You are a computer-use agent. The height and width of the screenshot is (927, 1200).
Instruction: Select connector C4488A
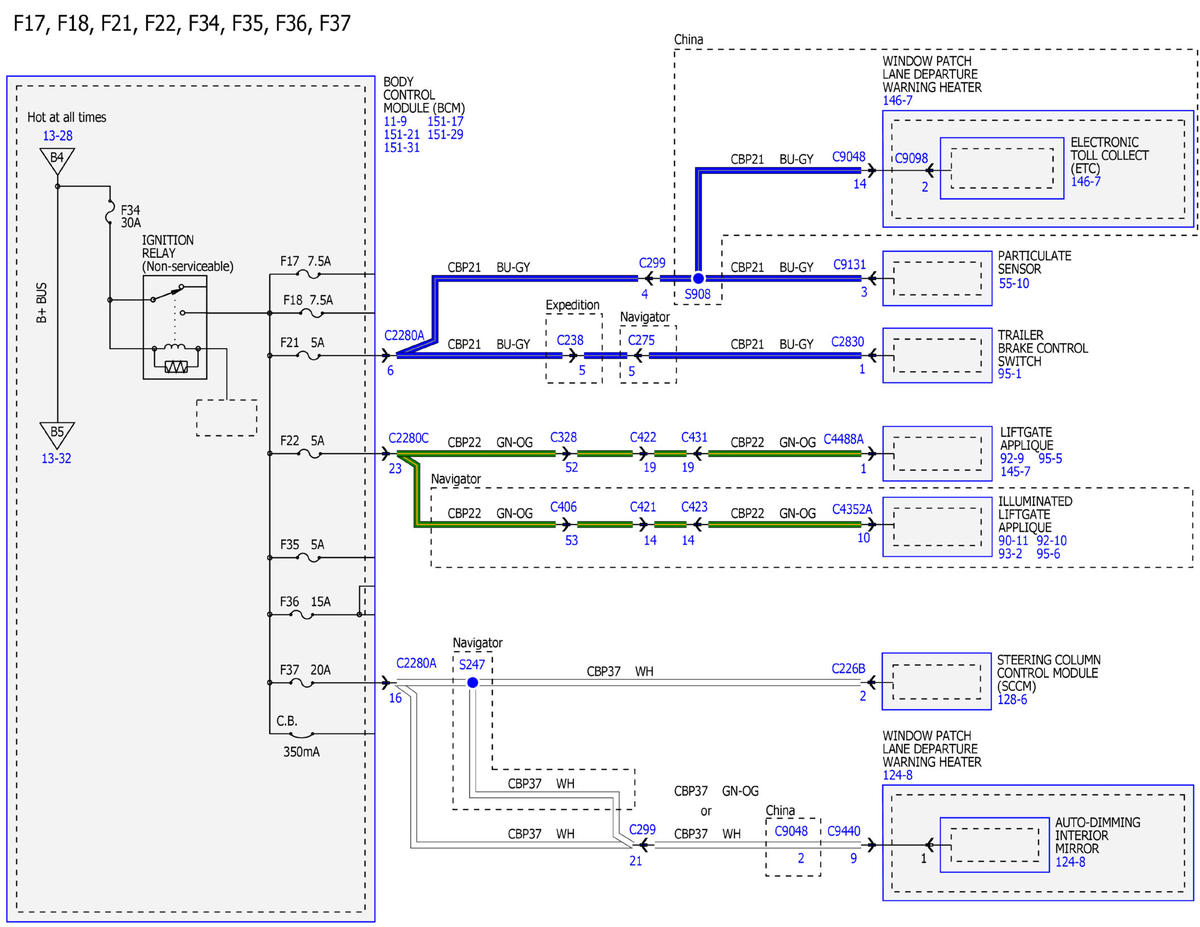click(x=843, y=438)
